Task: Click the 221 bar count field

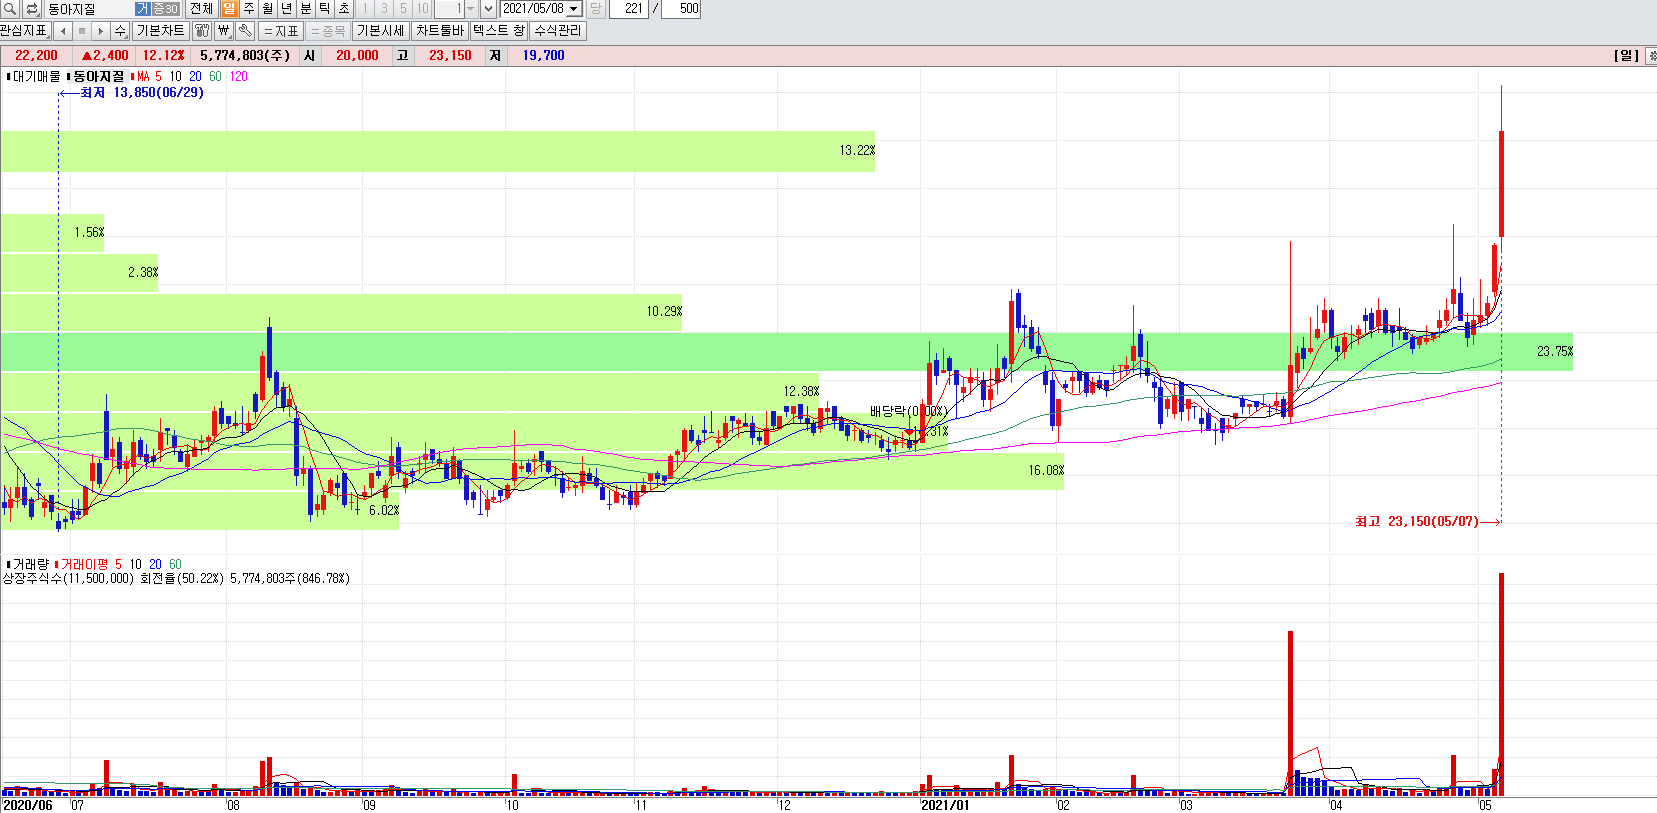Action: point(629,9)
